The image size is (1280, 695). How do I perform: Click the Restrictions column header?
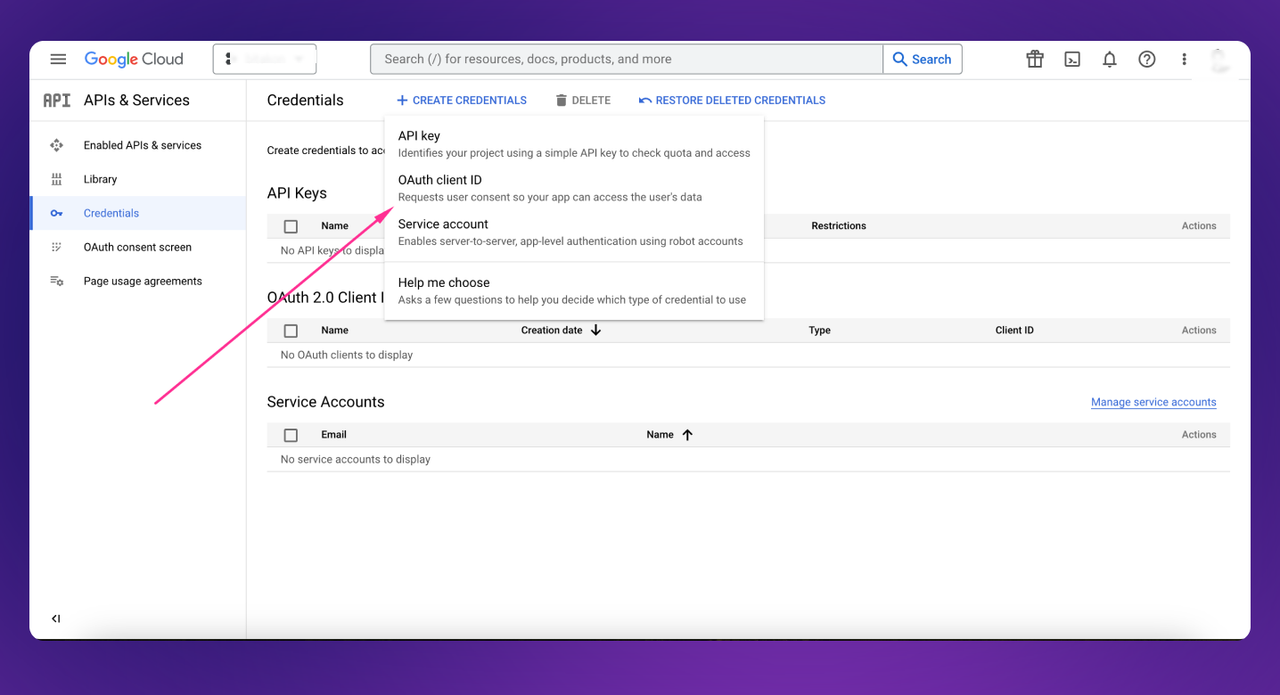(839, 226)
